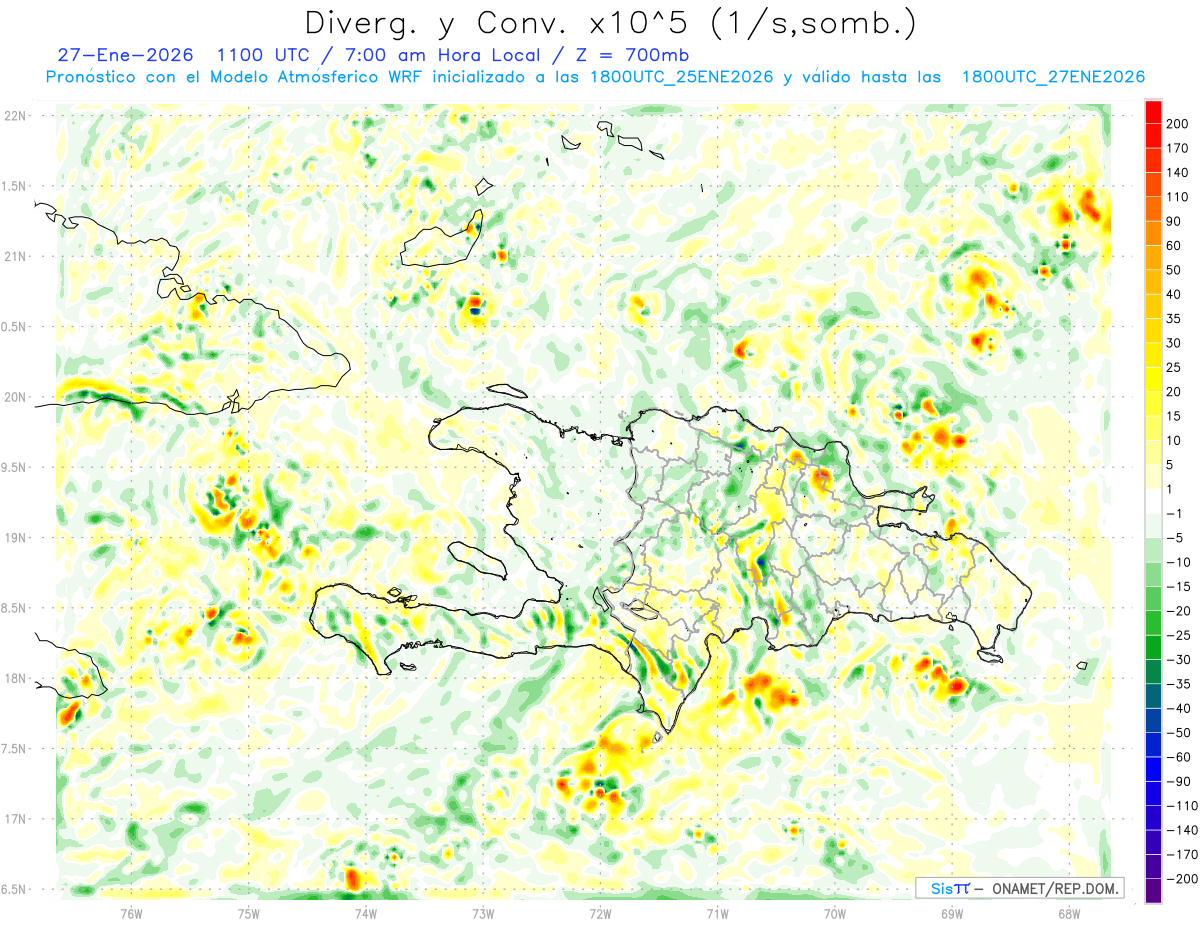The height and width of the screenshot is (927, 1200).
Task: Click the orange swatch between 60 and 90
Action: pos(1153,233)
